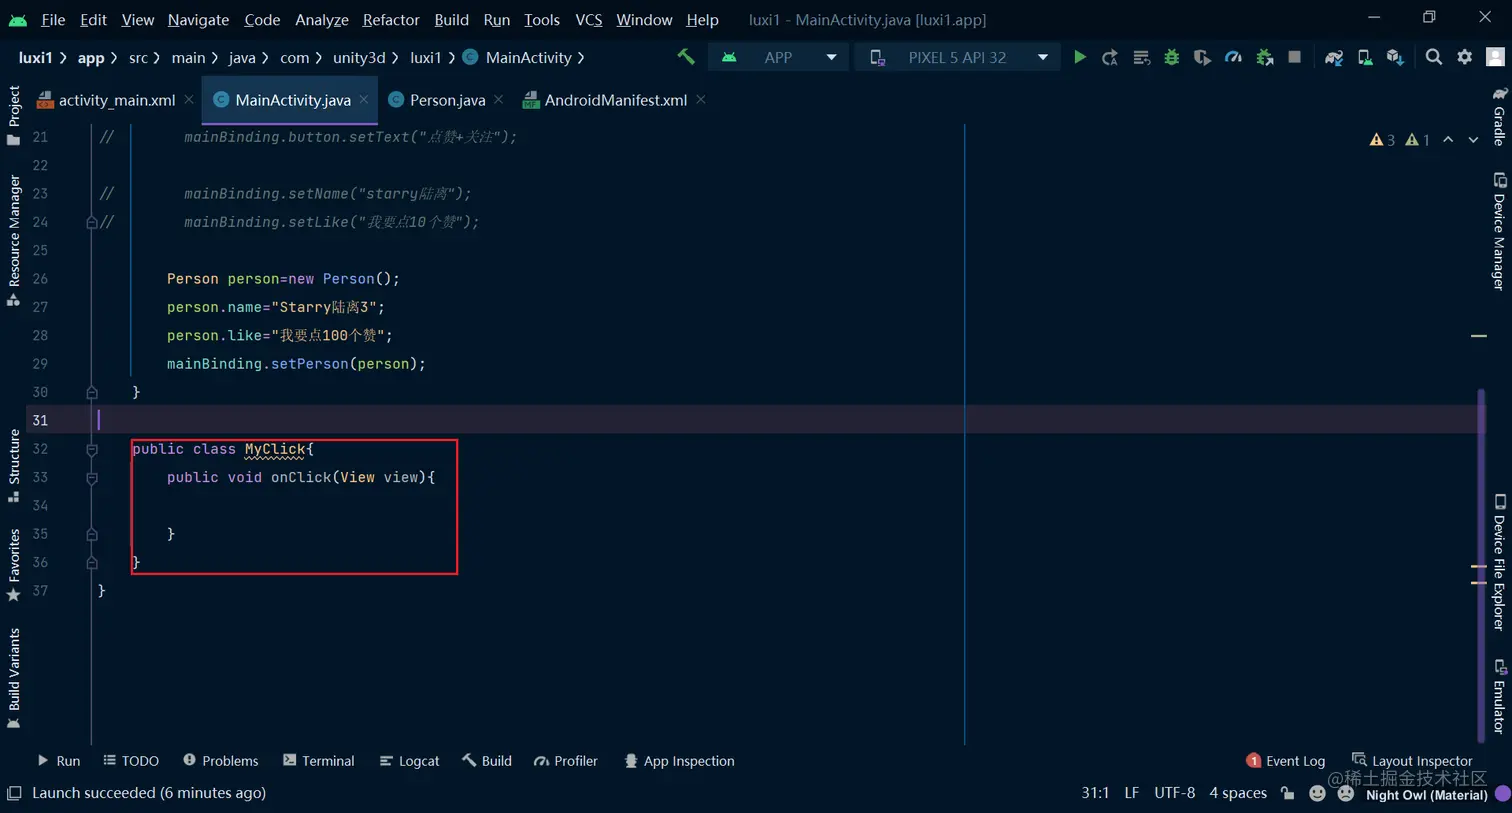1512x813 pixels.
Task: Click the unity3d breadcrumb in navigation bar
Action: (359, 58)
